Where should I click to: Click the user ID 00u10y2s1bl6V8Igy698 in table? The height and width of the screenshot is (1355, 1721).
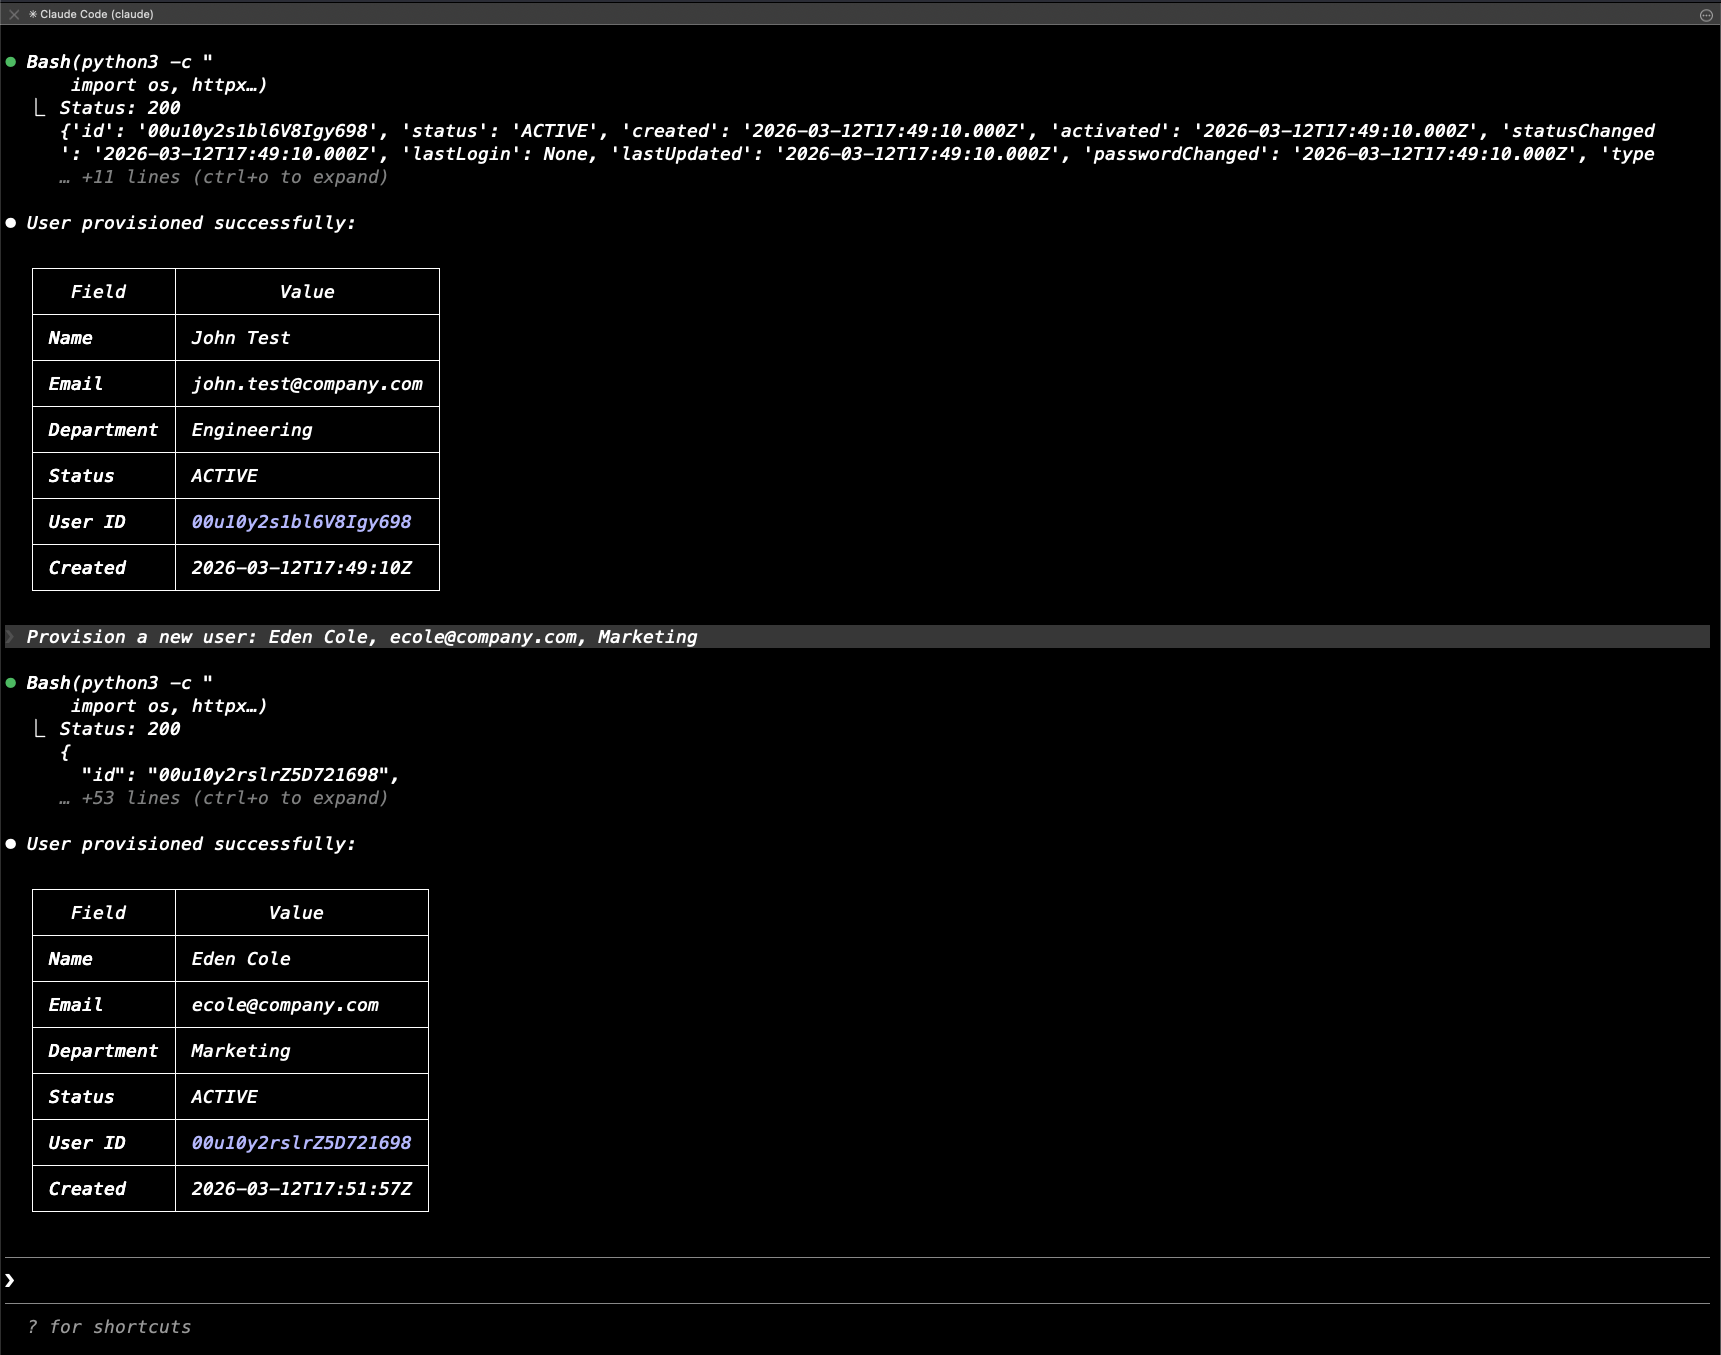coord(301,522)
